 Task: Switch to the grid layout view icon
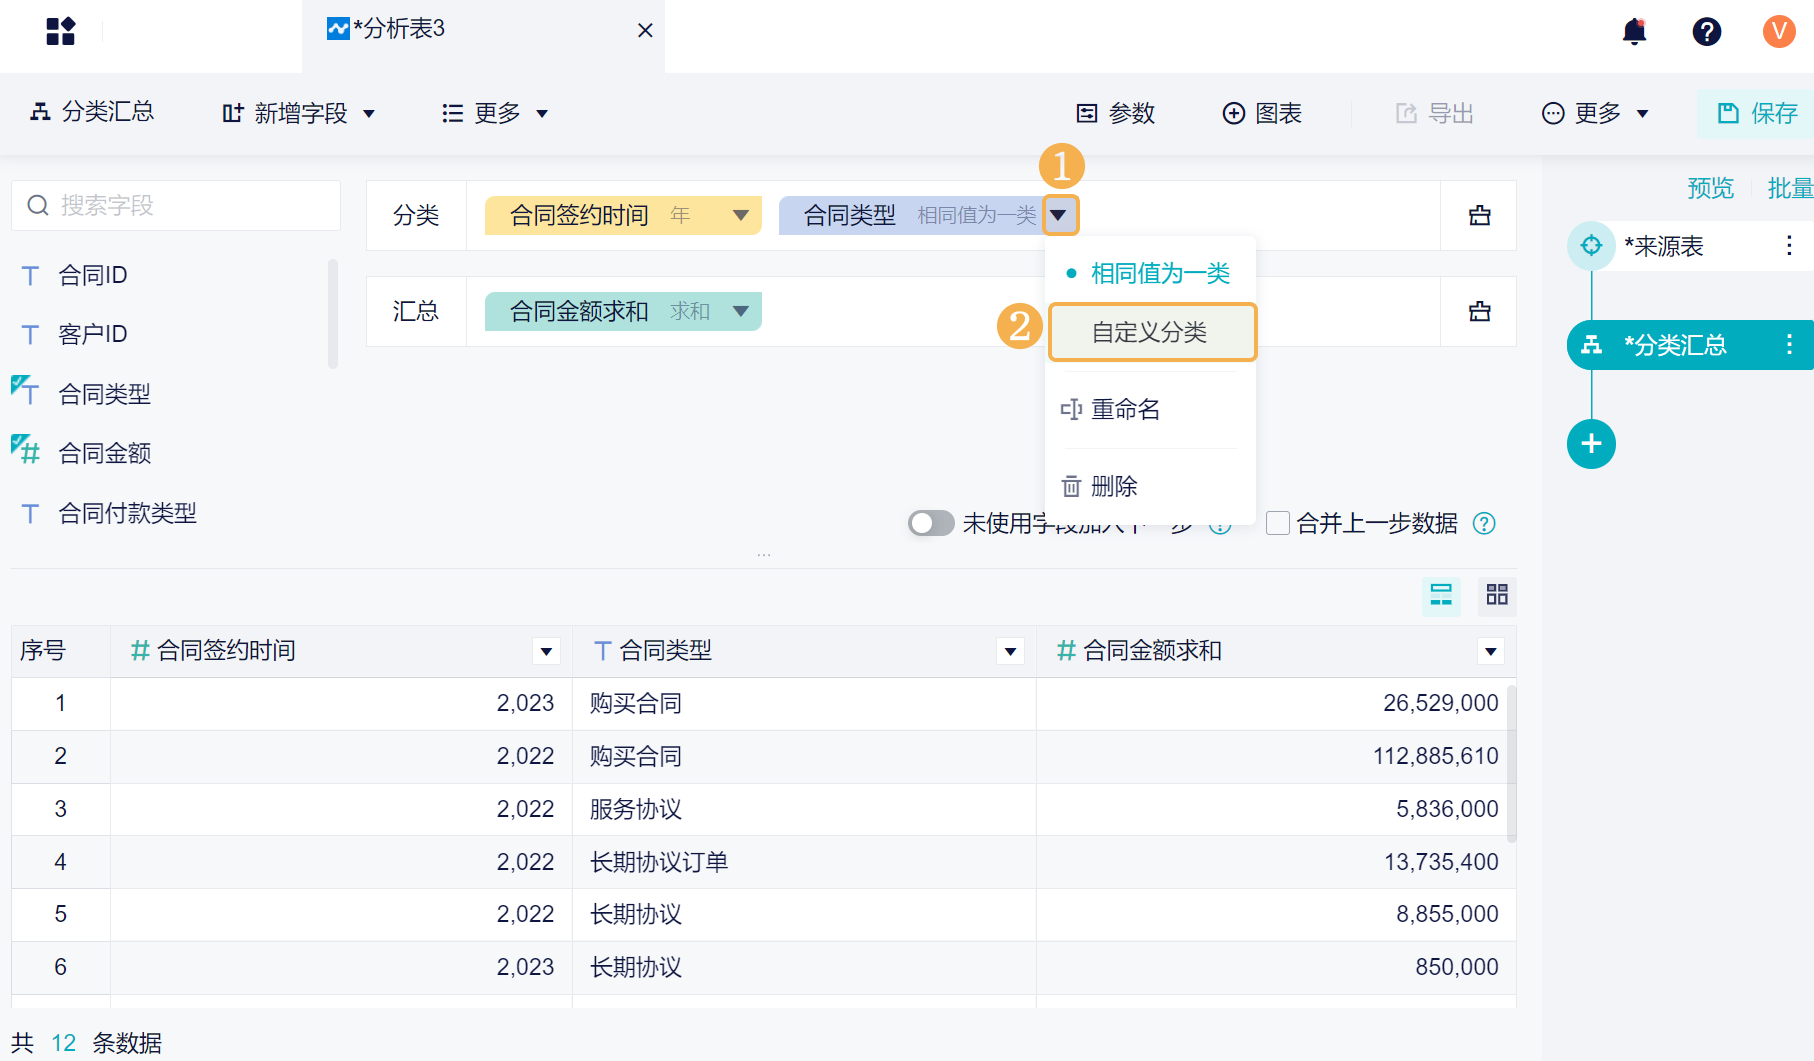1497,595
